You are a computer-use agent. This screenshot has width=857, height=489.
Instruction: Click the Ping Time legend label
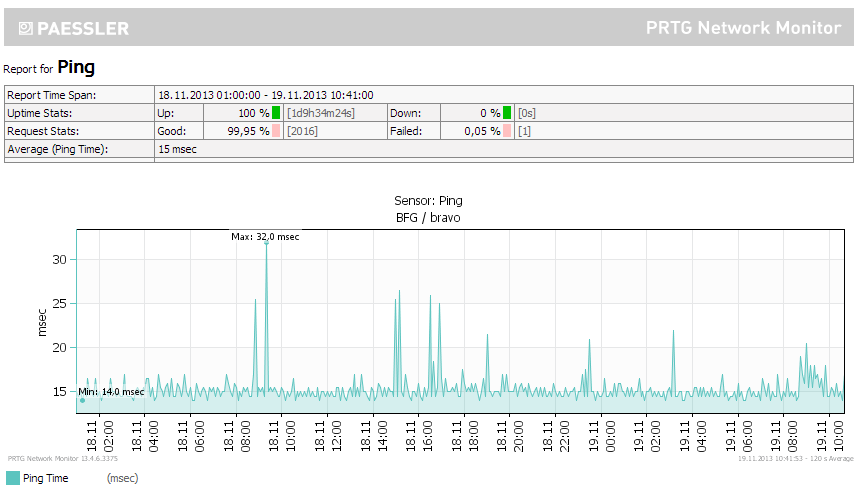click(45, 478)
